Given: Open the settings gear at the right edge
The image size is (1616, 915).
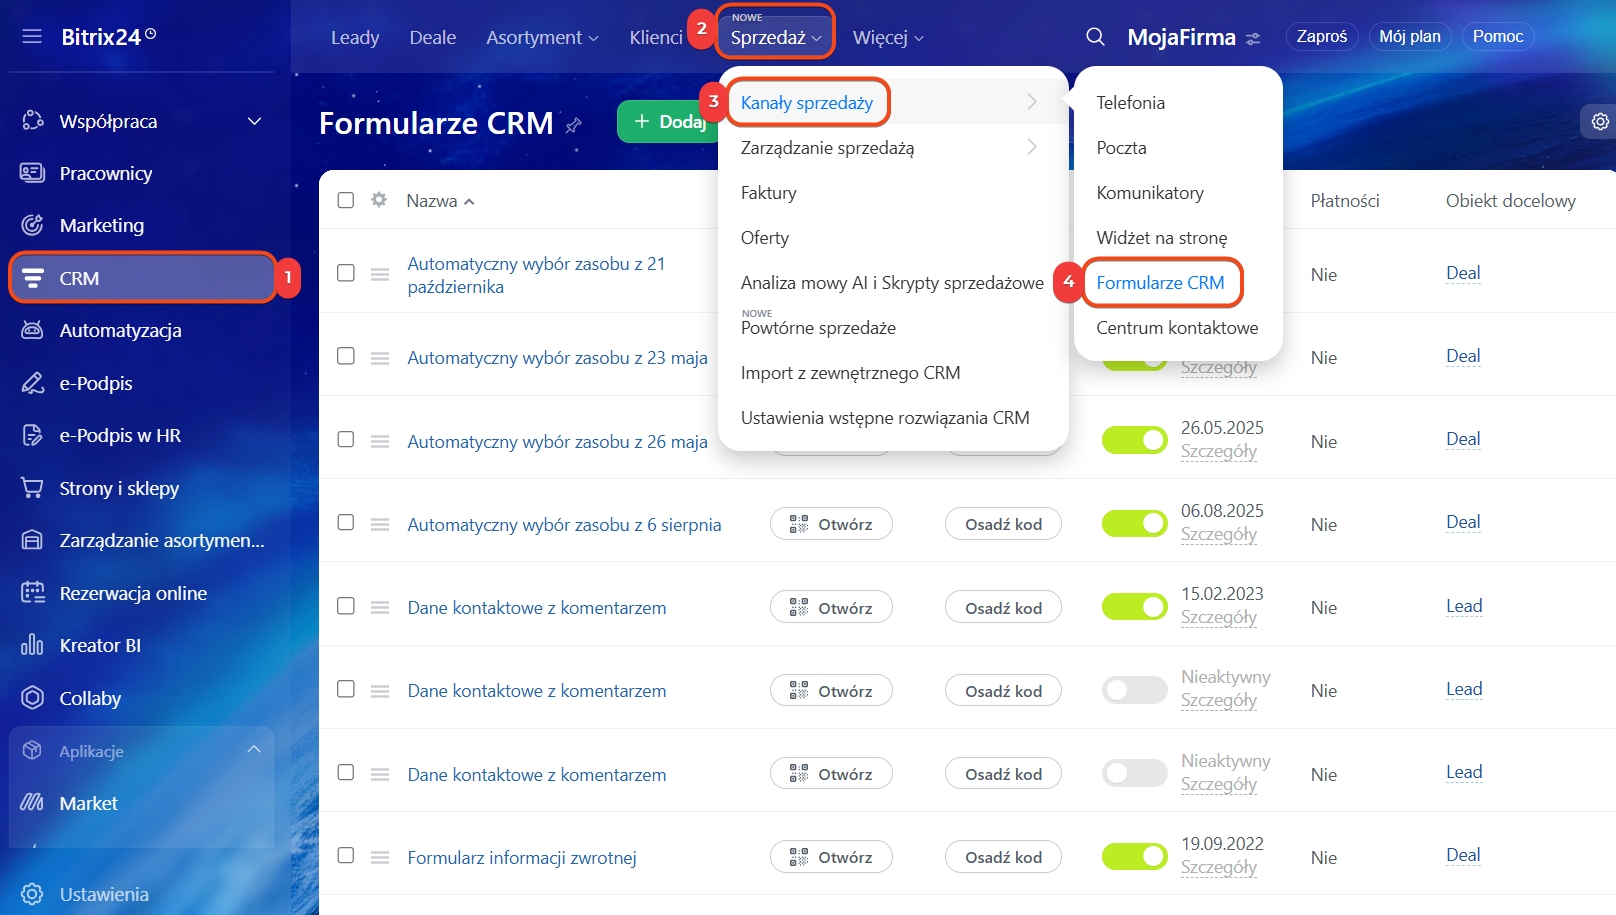Looking at the screenshot, I should (1600, 121).
